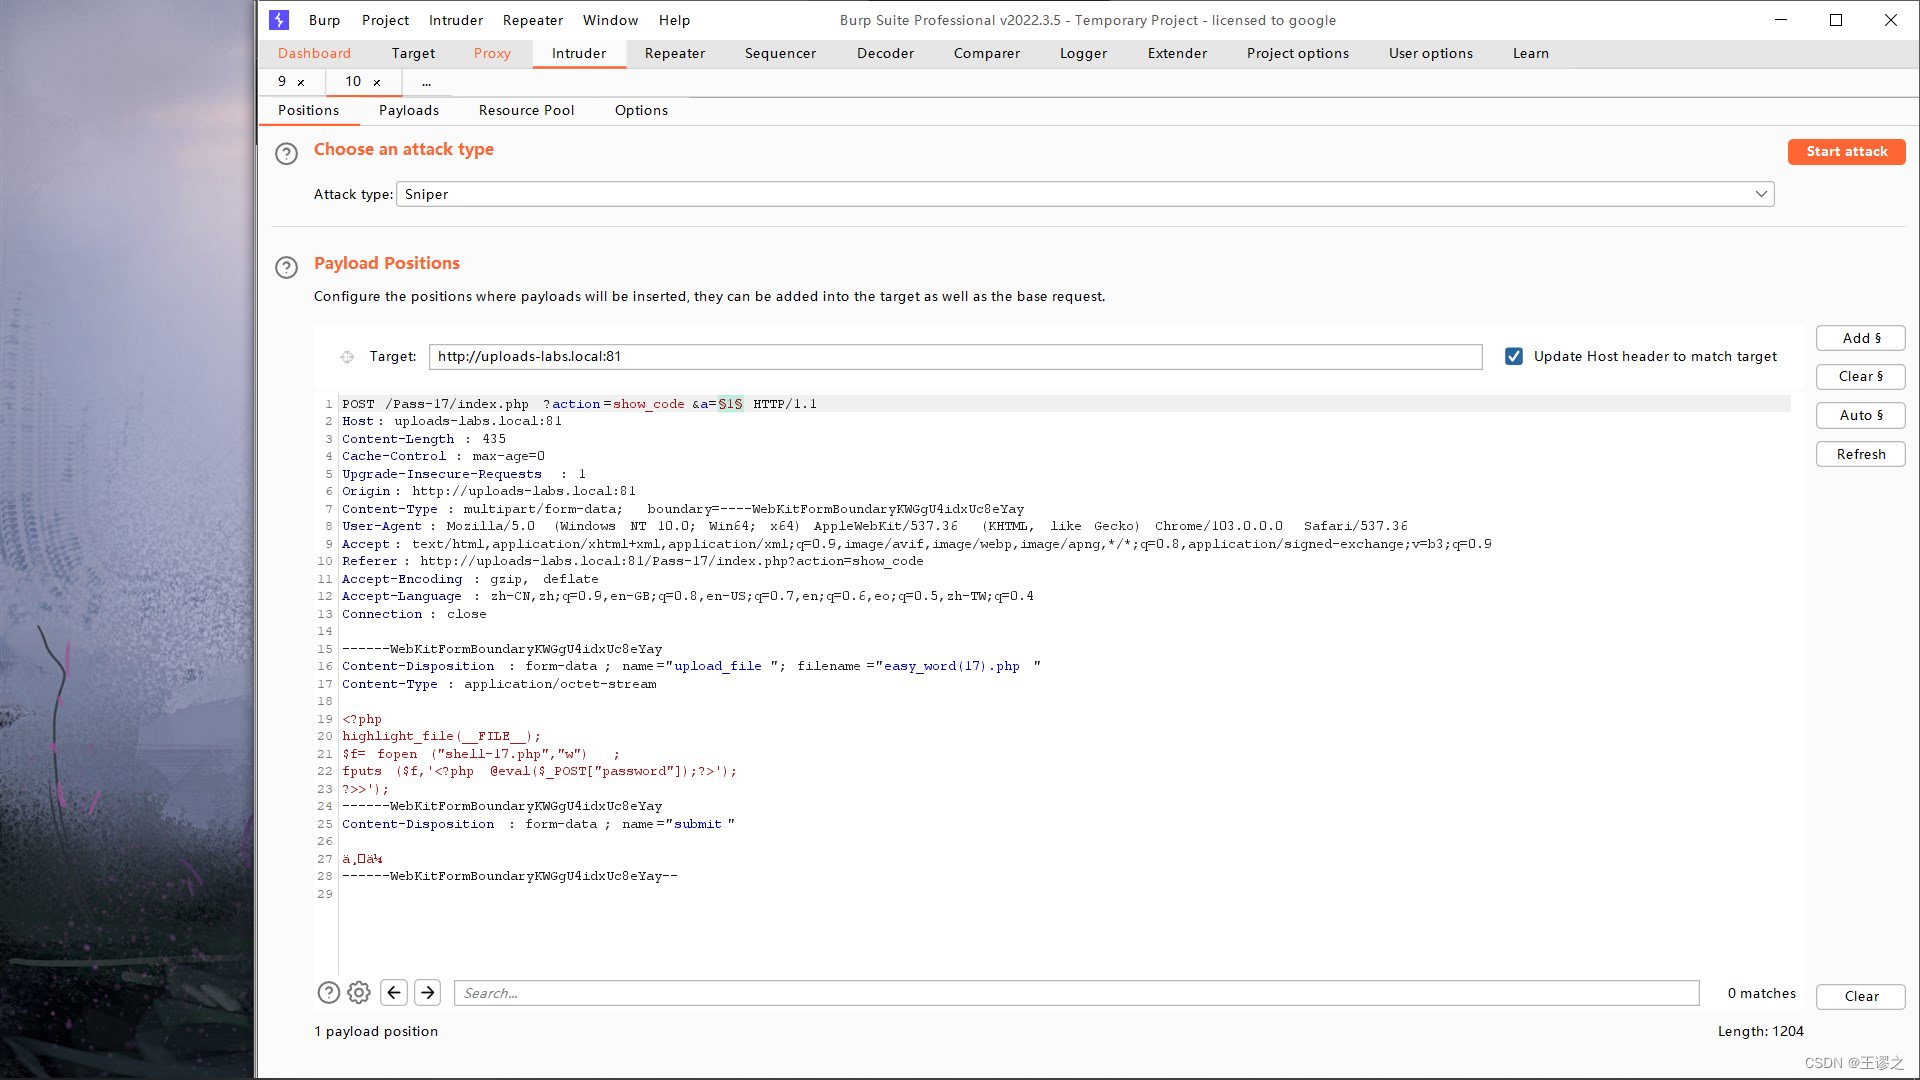Open help for Choose an attack type
1920x1080 pixels.
[x=286, y=153]
